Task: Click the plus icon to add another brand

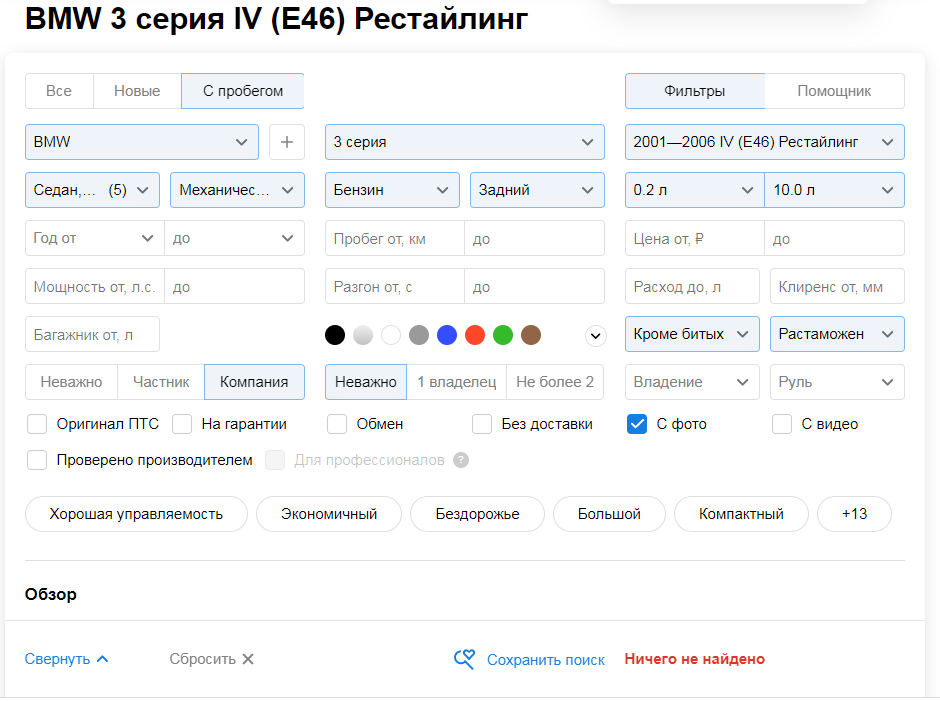Action: point(287,142)
